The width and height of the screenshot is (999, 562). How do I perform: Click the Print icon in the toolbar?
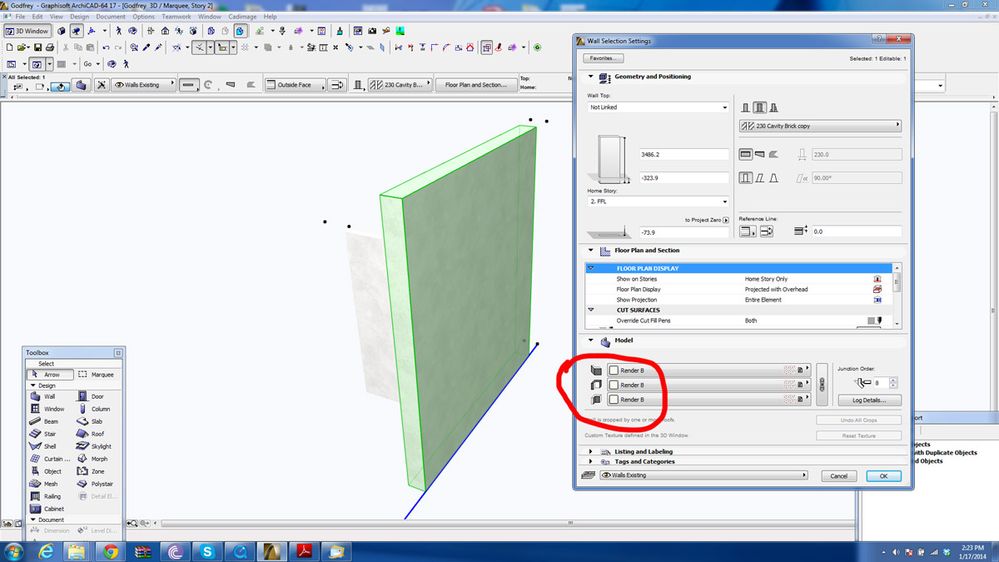coord(50,47)
